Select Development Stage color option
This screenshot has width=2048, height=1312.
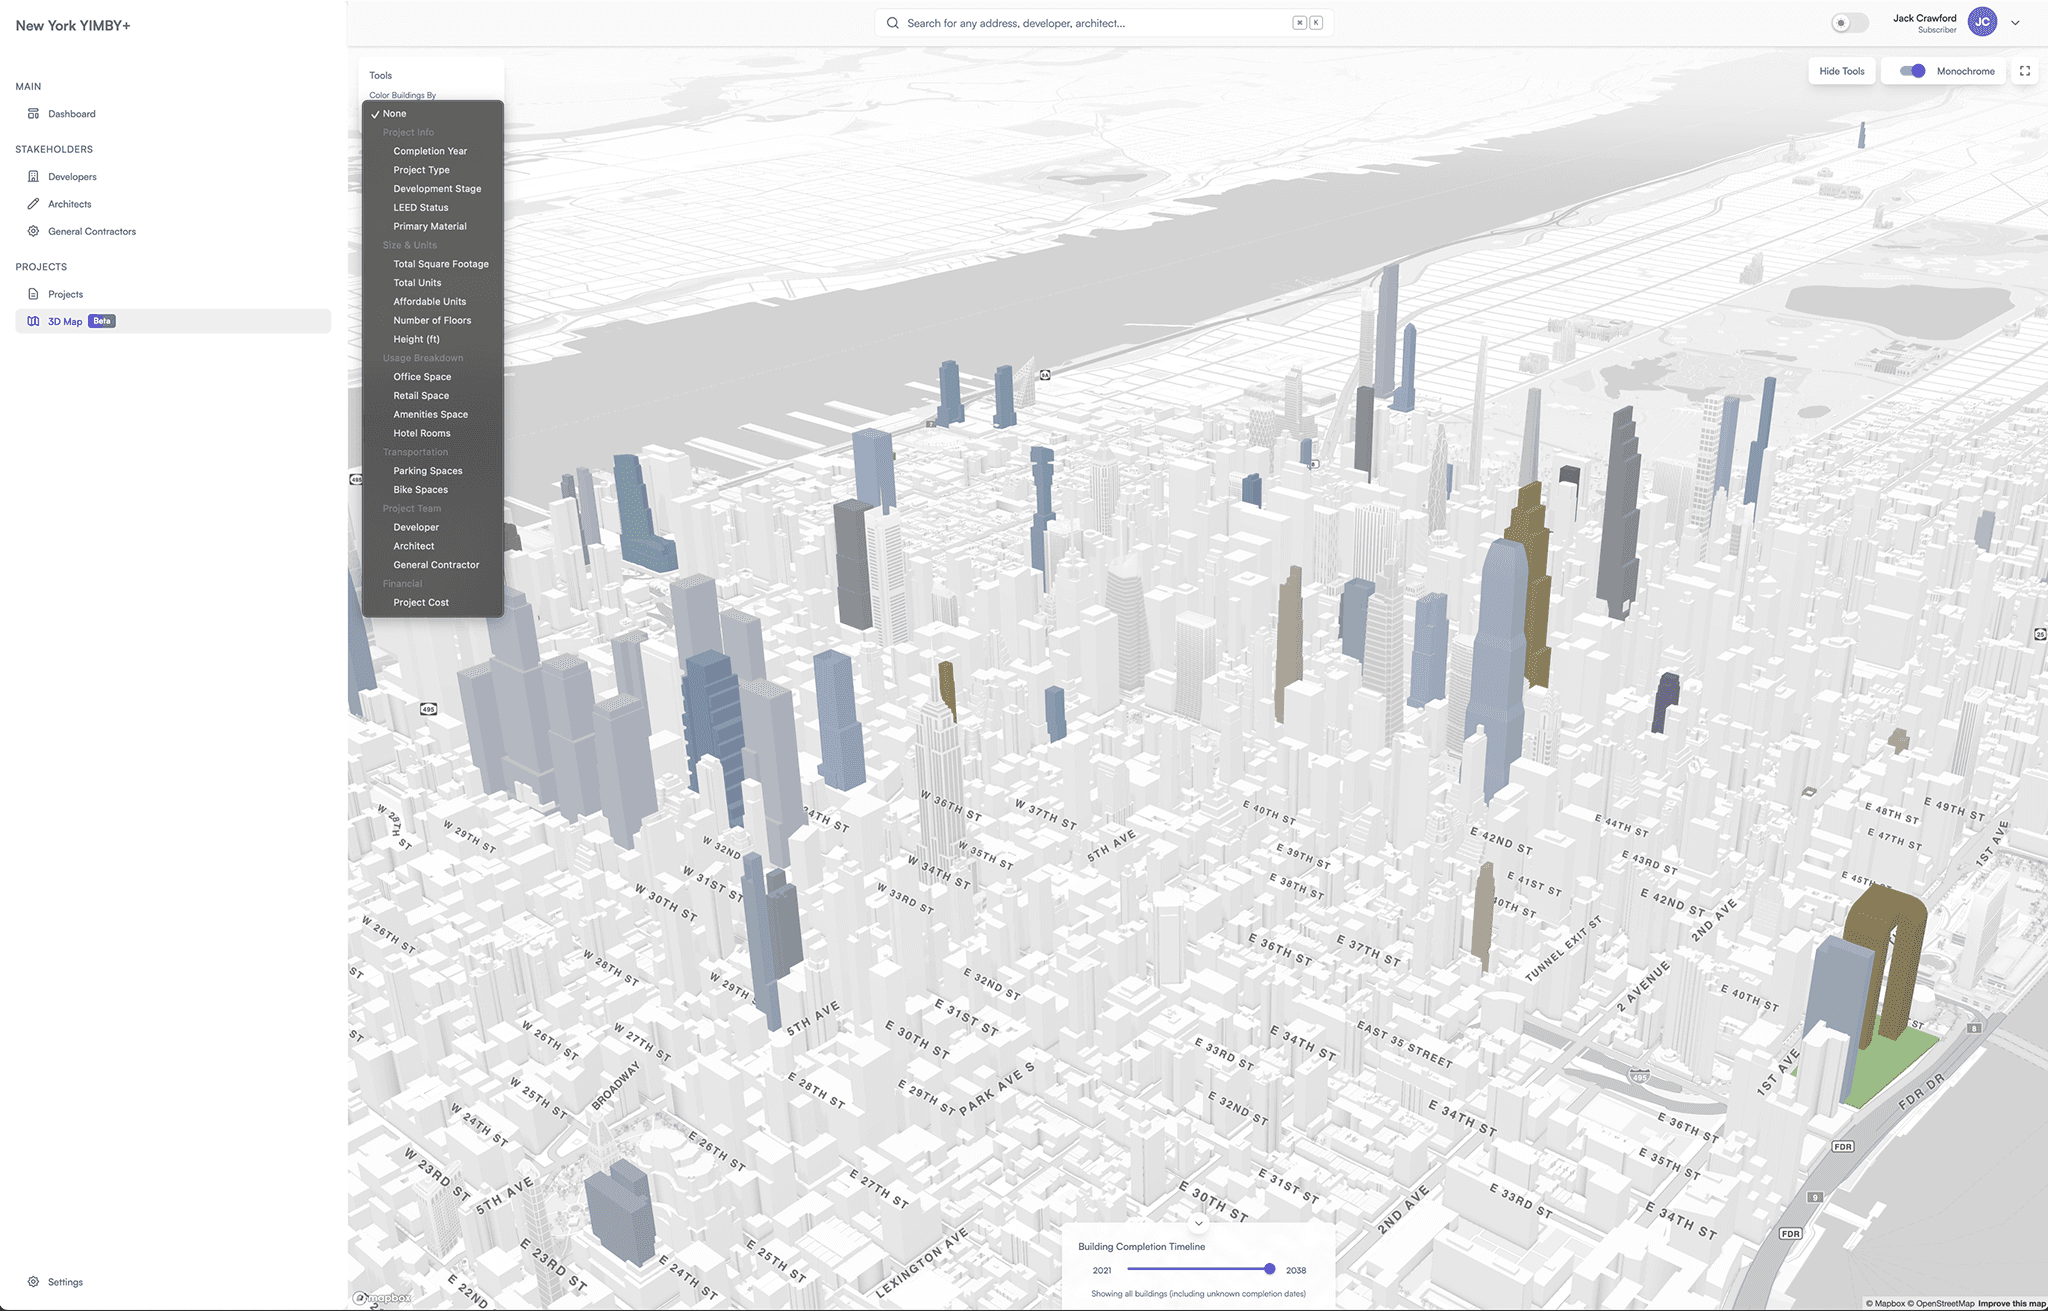(x=437, y=189)
